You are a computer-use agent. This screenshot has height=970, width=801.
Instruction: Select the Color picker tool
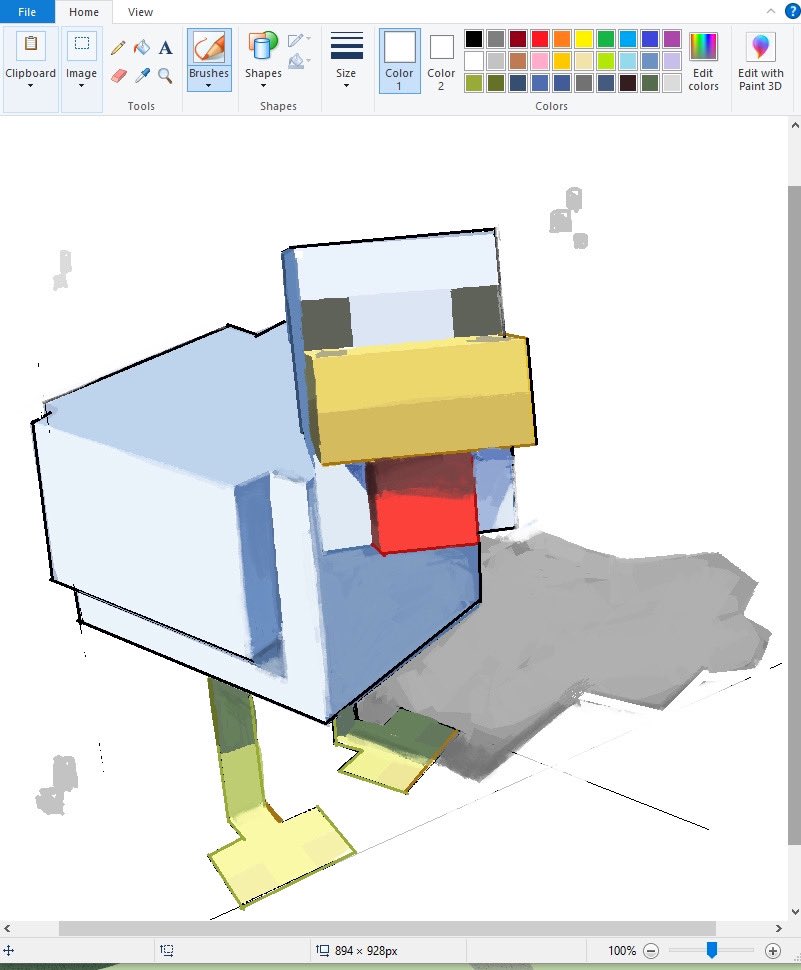pos(142,74)
